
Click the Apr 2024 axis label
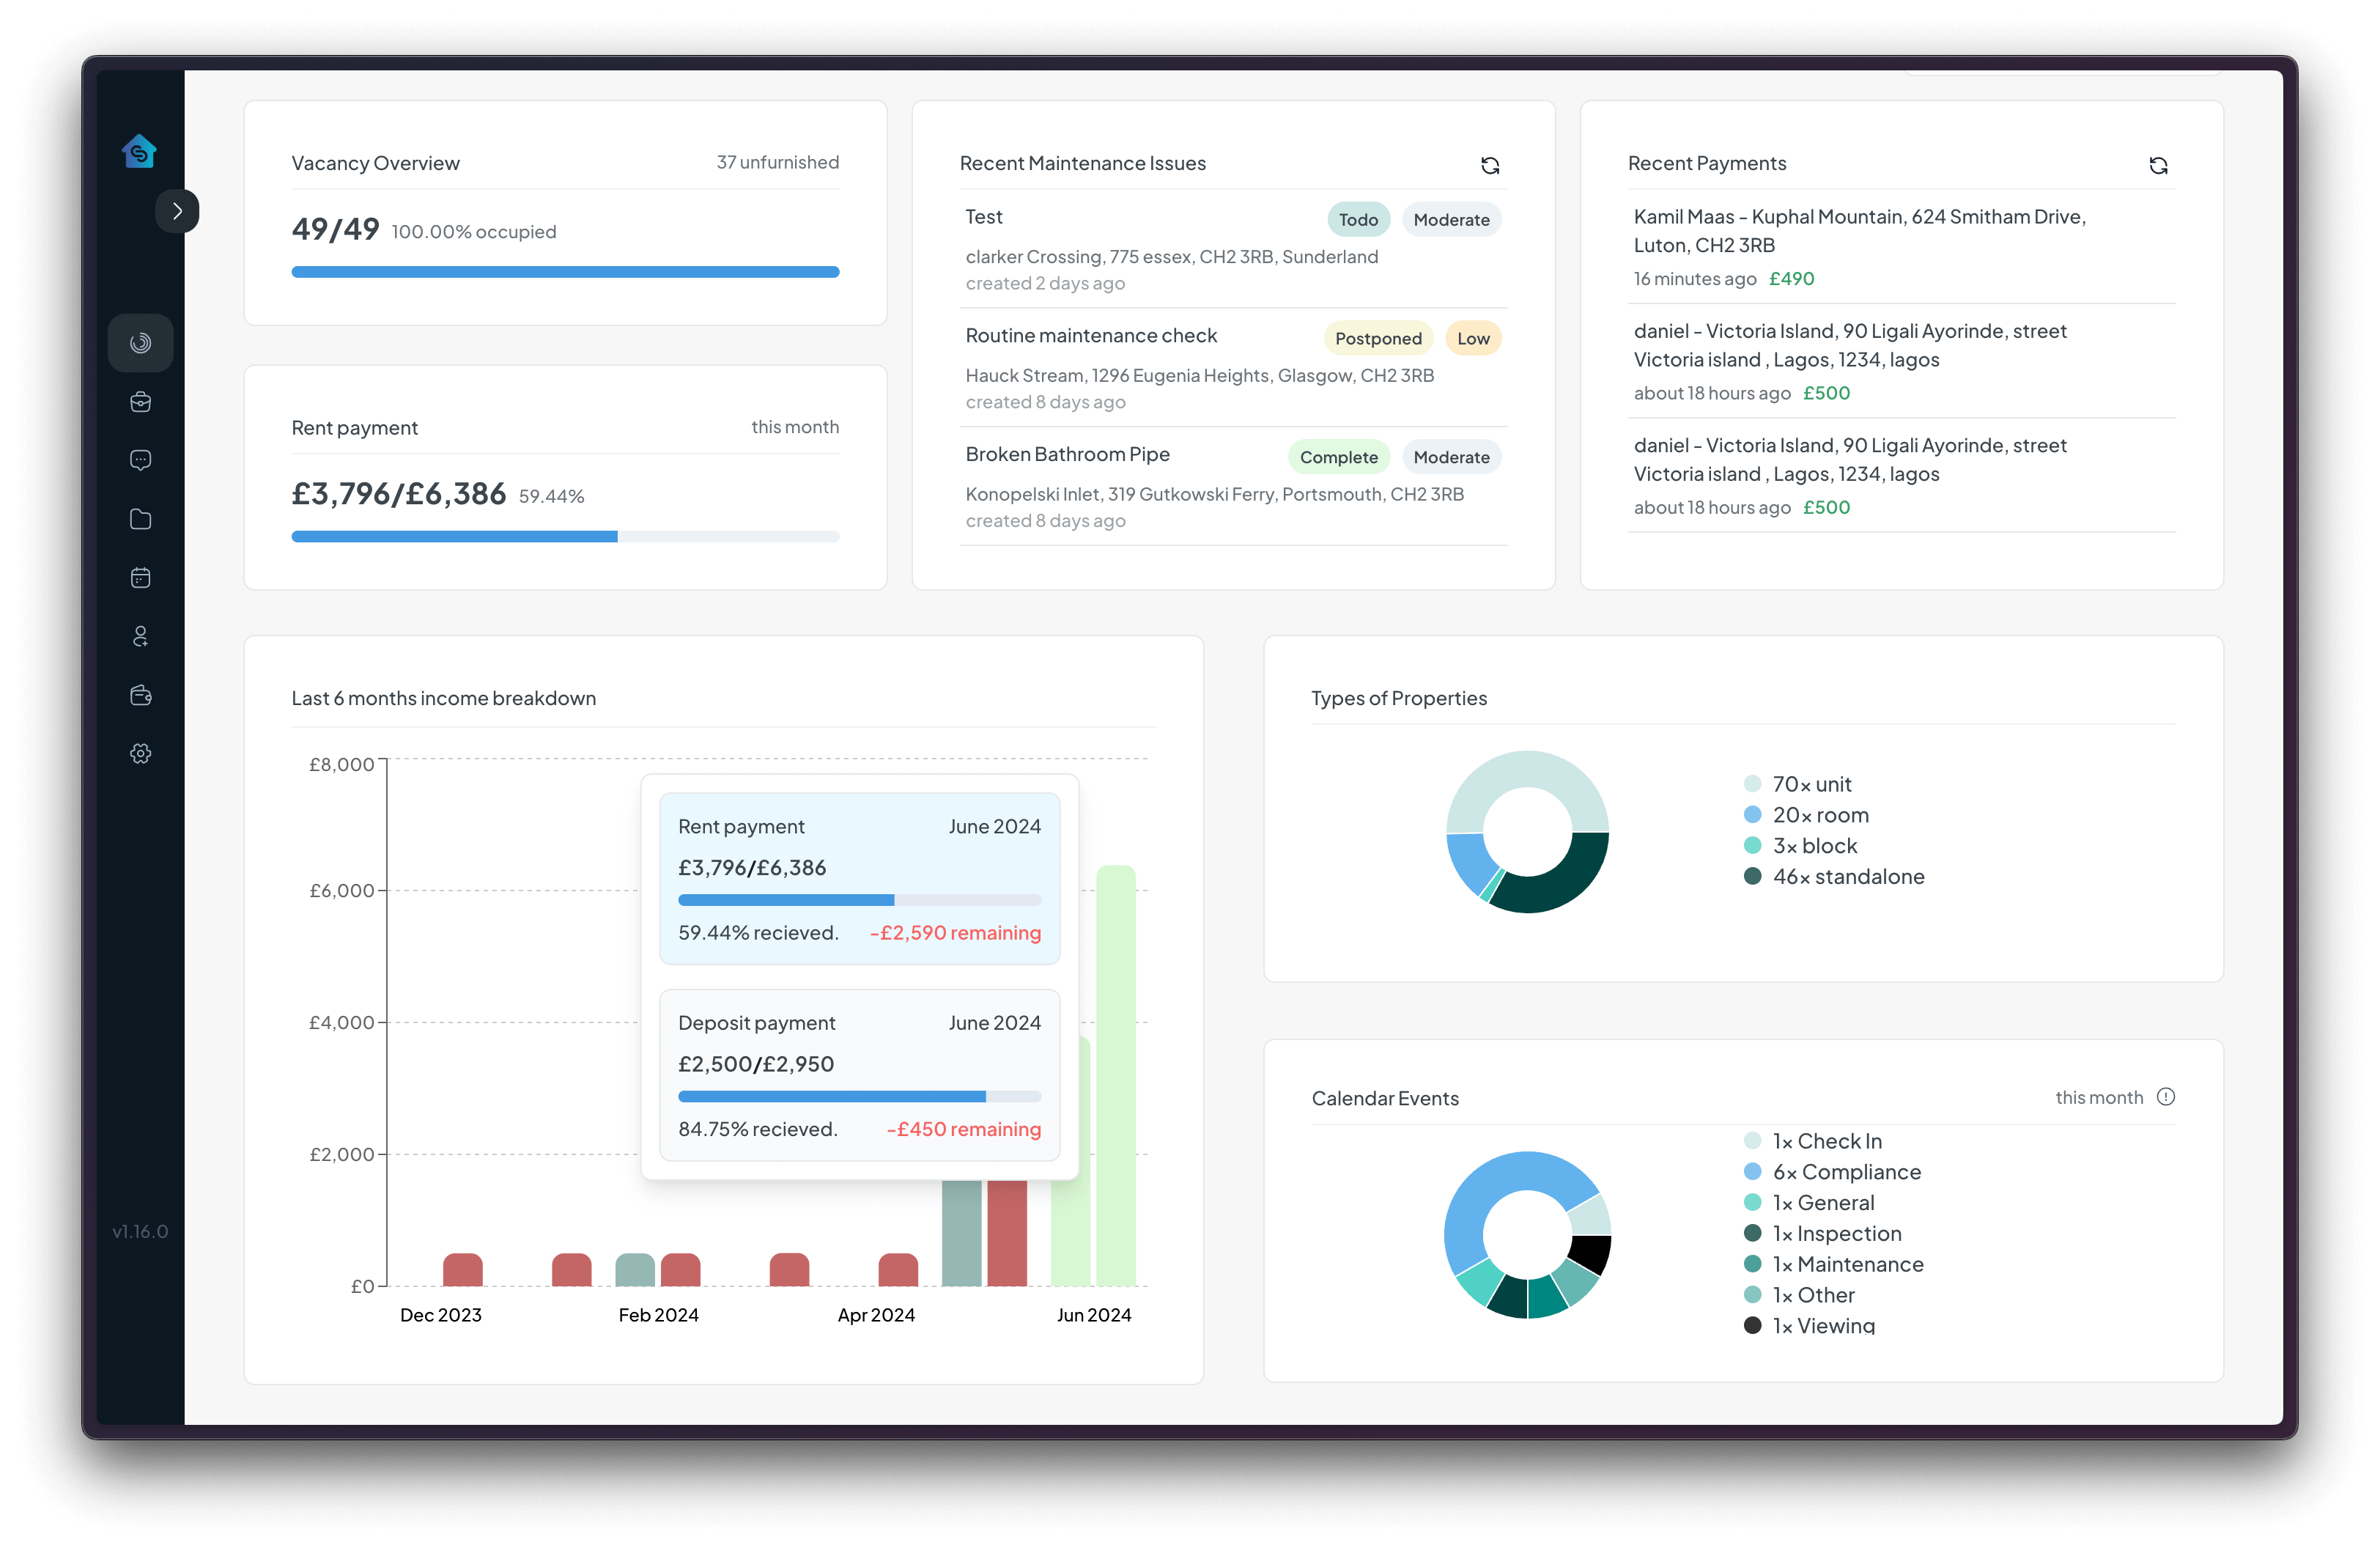coord(876,1315)
